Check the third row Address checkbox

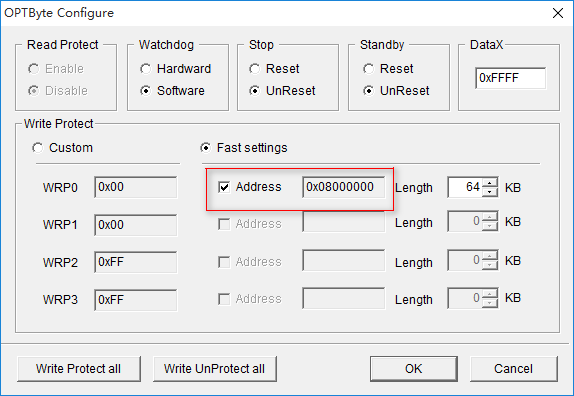click(x=224, y=262)
